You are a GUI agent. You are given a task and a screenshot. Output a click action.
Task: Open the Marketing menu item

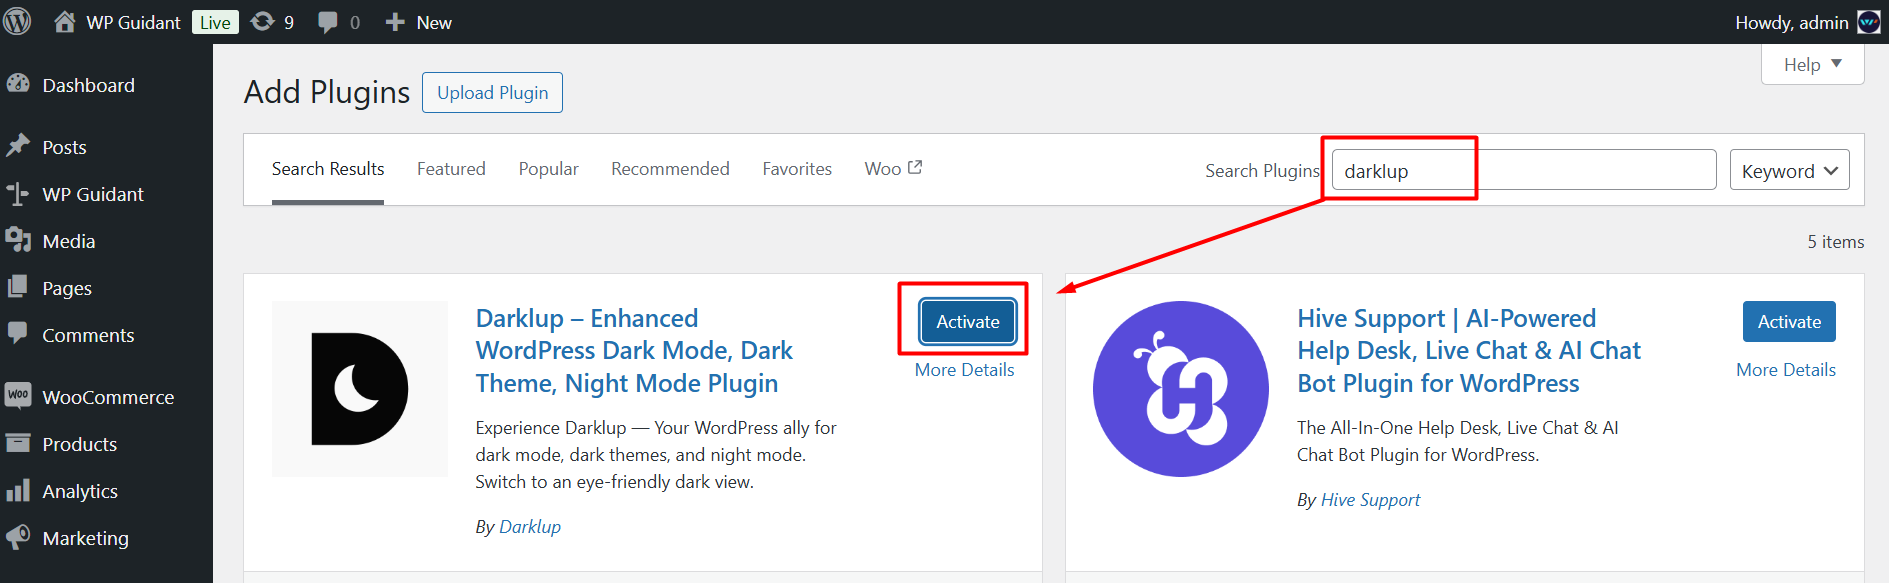(x=86, y=538)
